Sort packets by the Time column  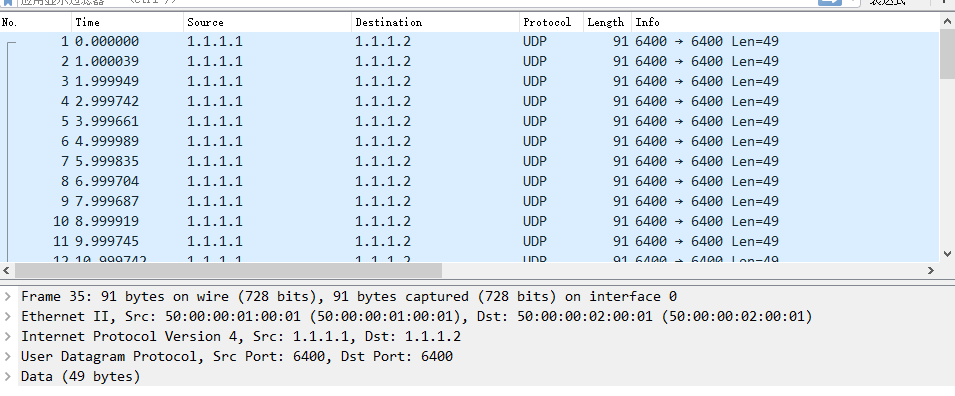point(128,23)
